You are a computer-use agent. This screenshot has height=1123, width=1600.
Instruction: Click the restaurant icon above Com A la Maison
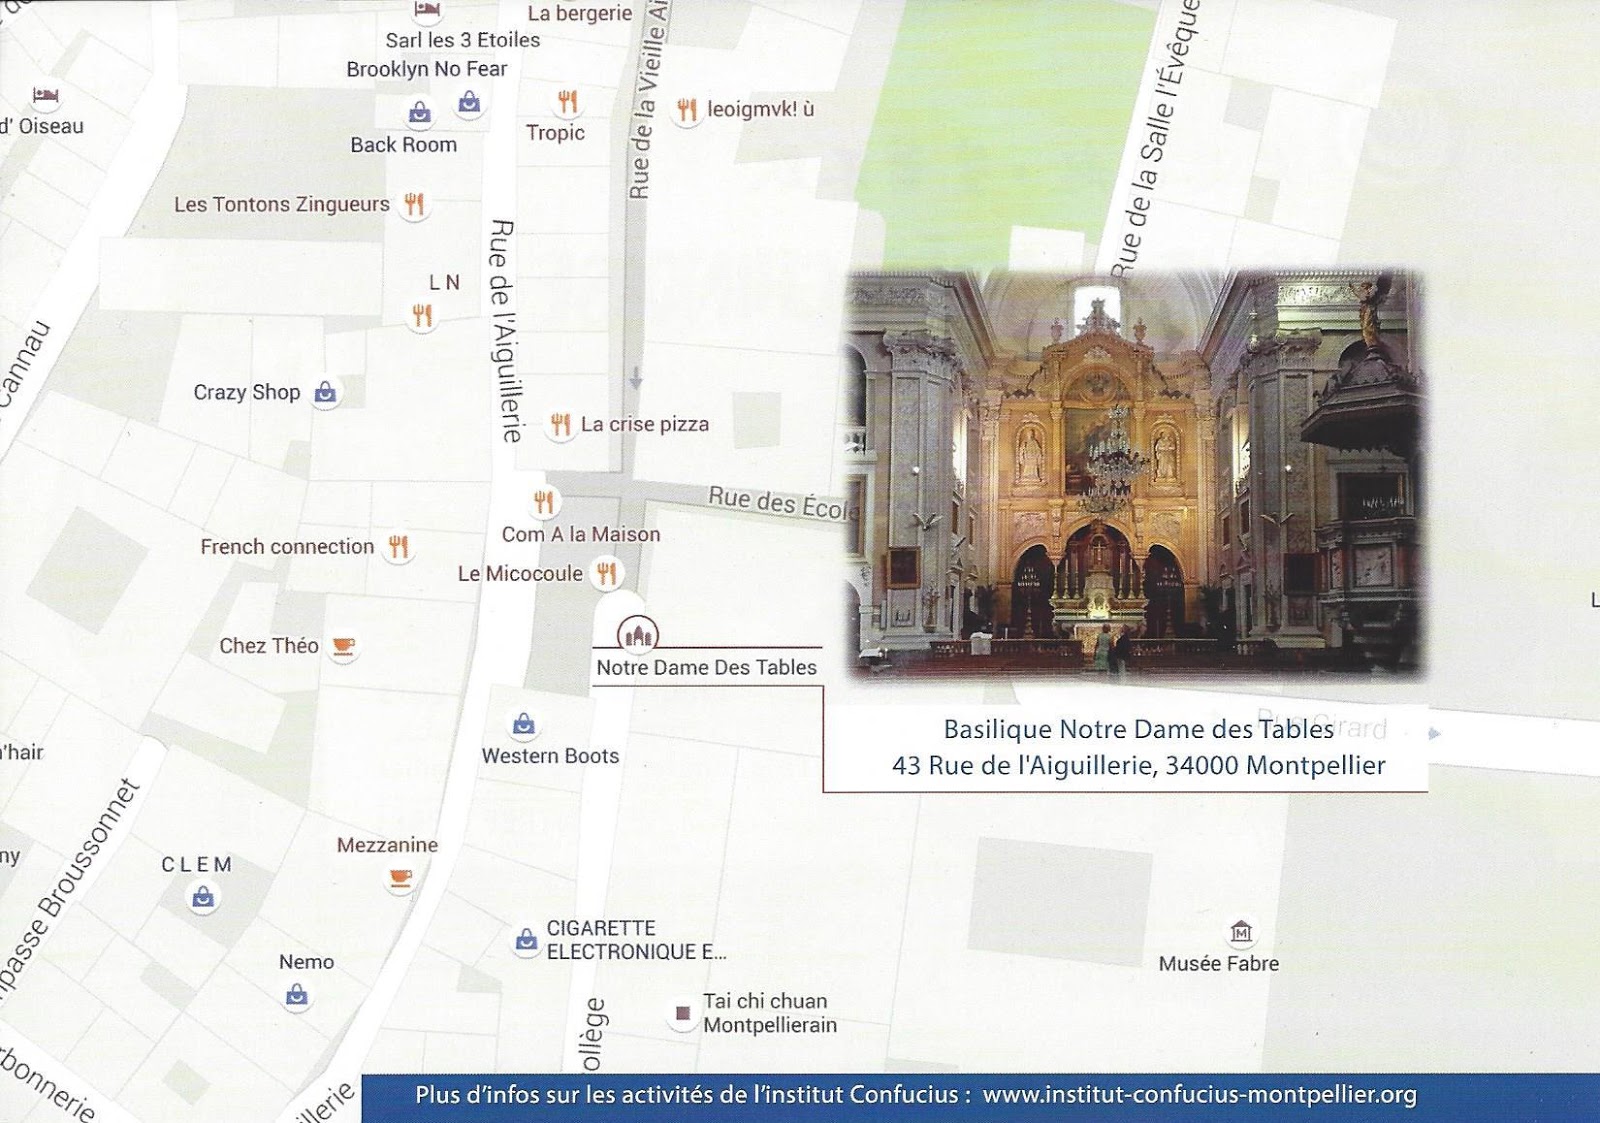(x=544, y=501)
